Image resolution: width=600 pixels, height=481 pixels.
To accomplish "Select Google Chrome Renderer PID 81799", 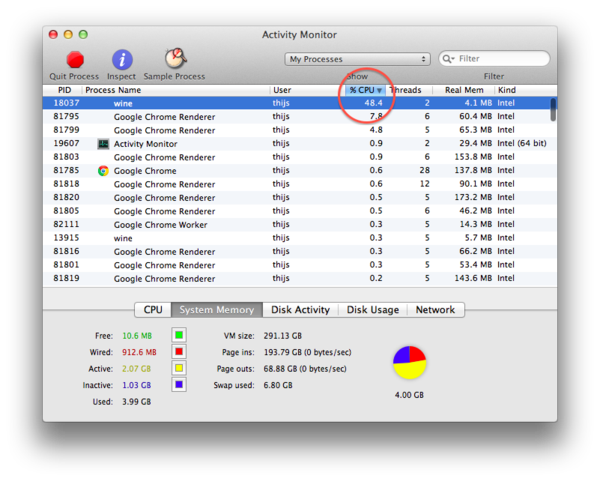I will coord(300,130).
